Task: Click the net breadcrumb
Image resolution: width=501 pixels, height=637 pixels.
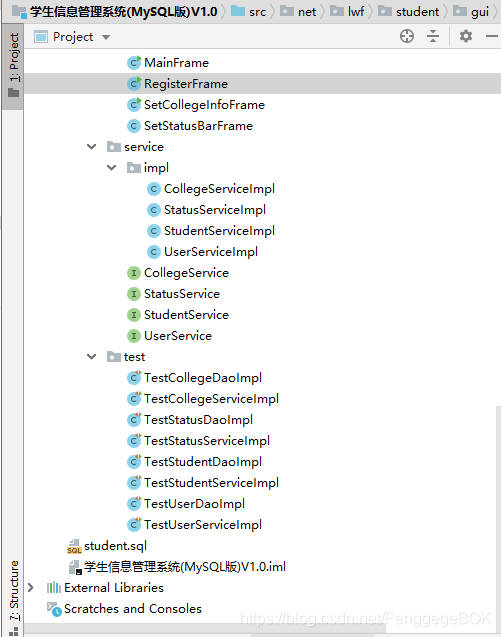Action: tap(297, 11)
